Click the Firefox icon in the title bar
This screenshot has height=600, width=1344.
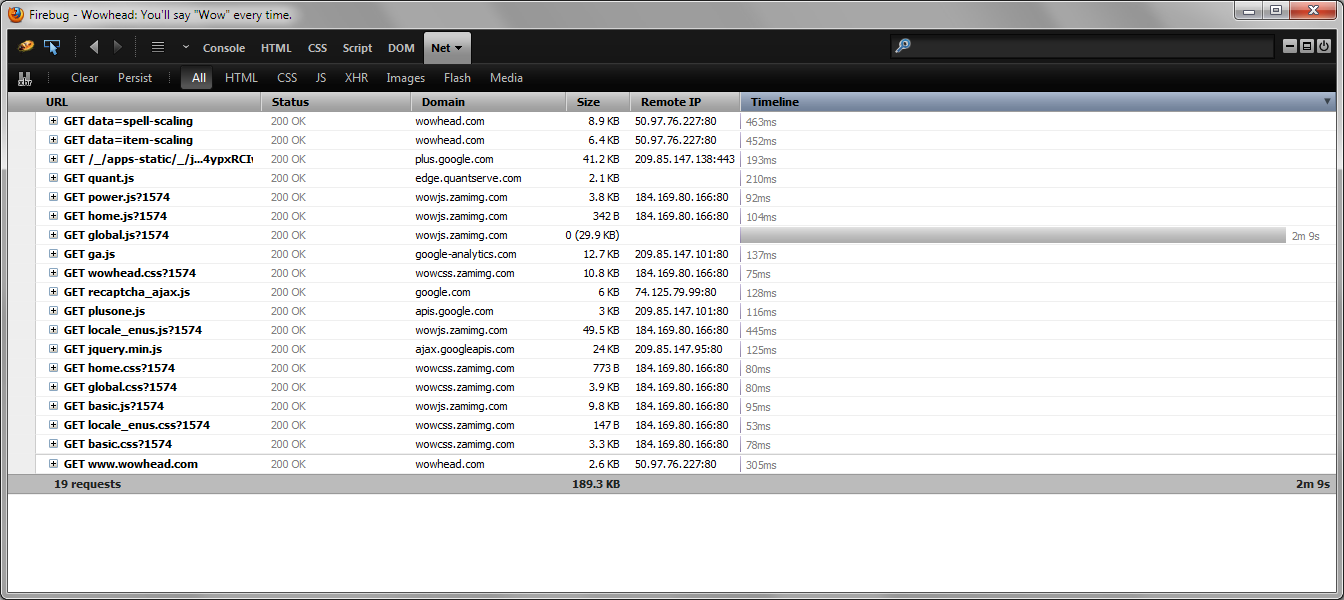[x=16, y=15]
